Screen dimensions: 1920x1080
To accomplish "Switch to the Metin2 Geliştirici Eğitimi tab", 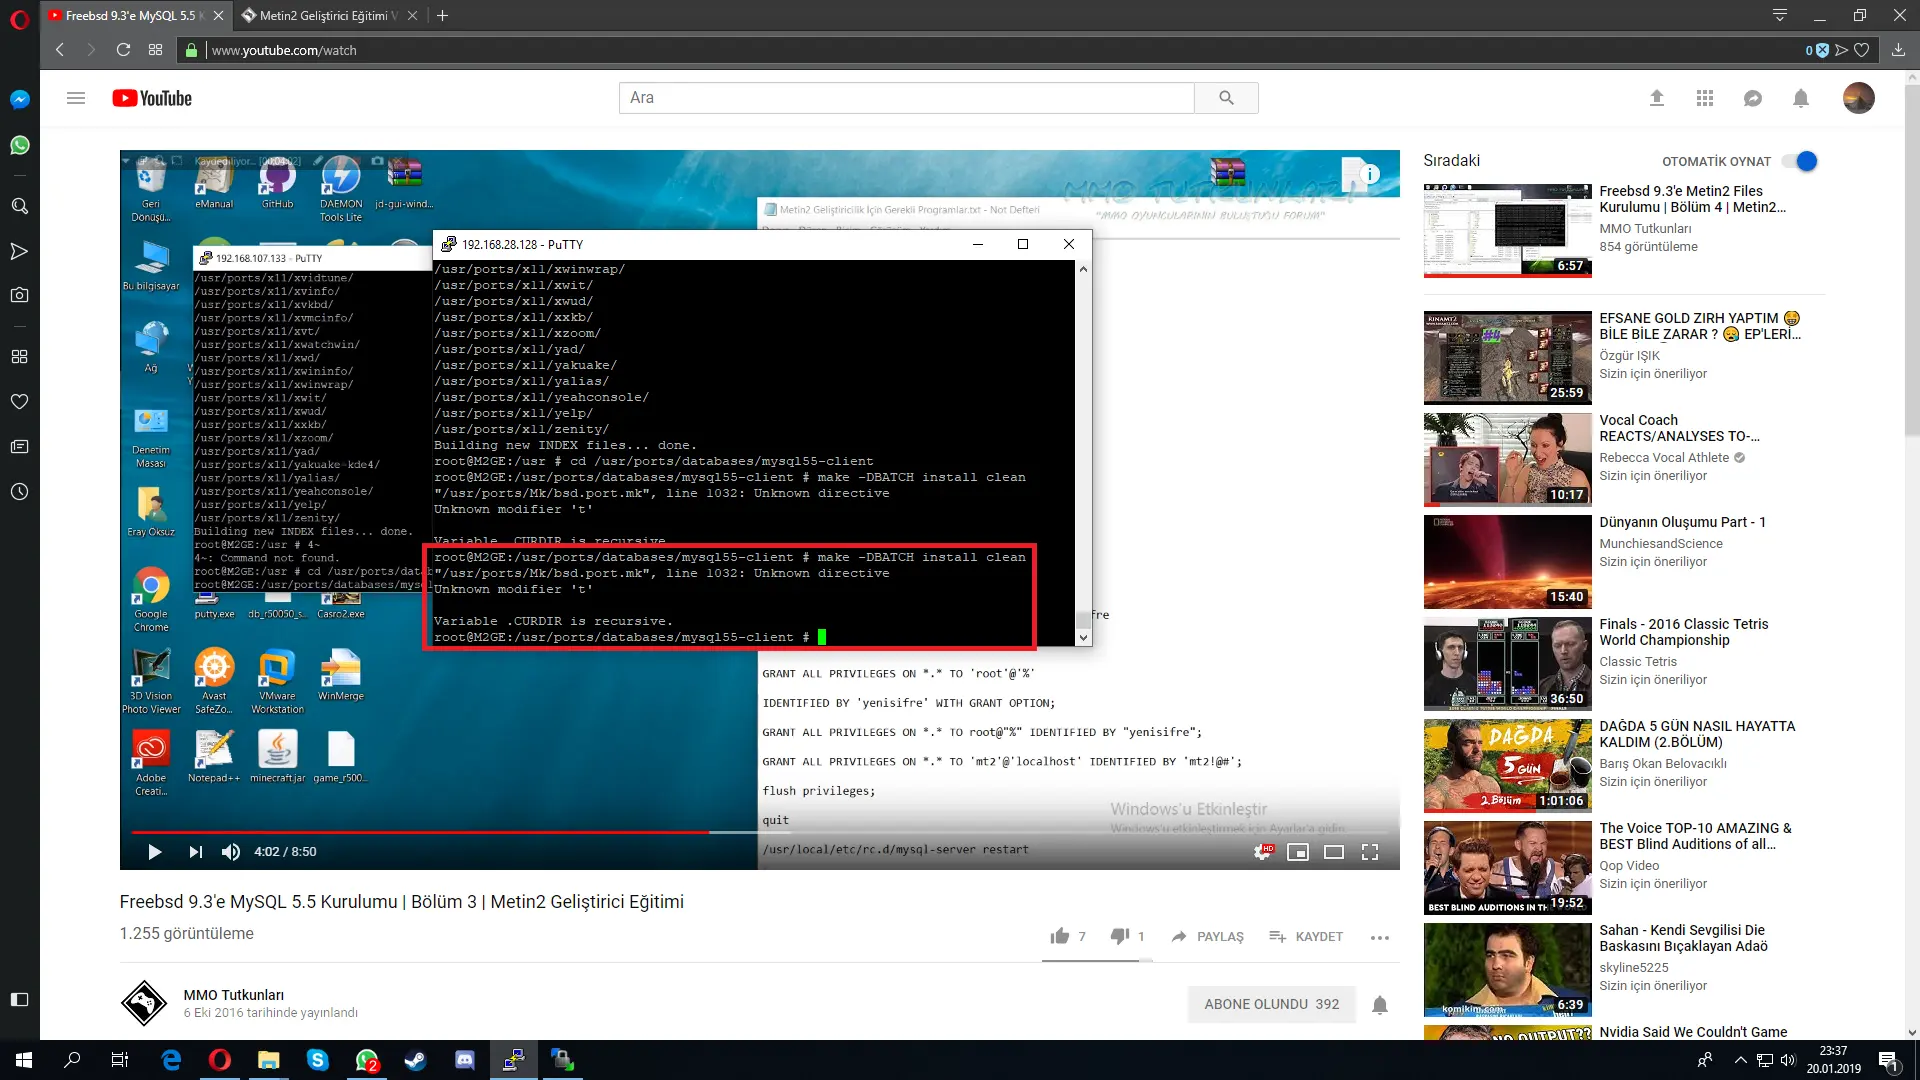I will [x=327, y=16].
